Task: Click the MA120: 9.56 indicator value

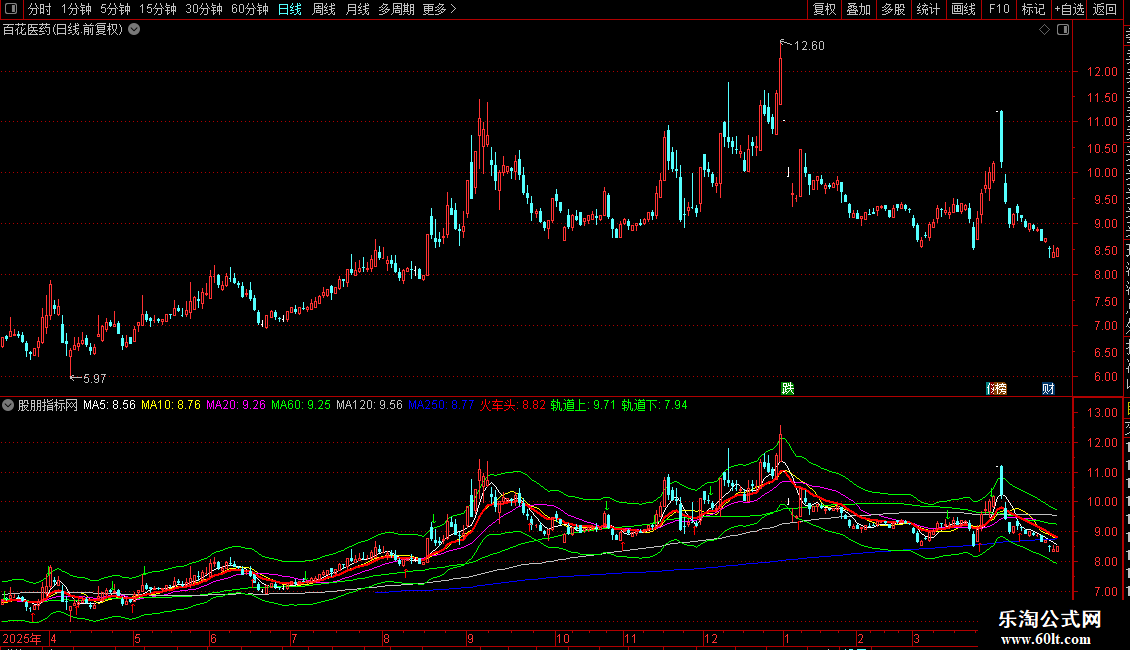Action: coord(369,405)
